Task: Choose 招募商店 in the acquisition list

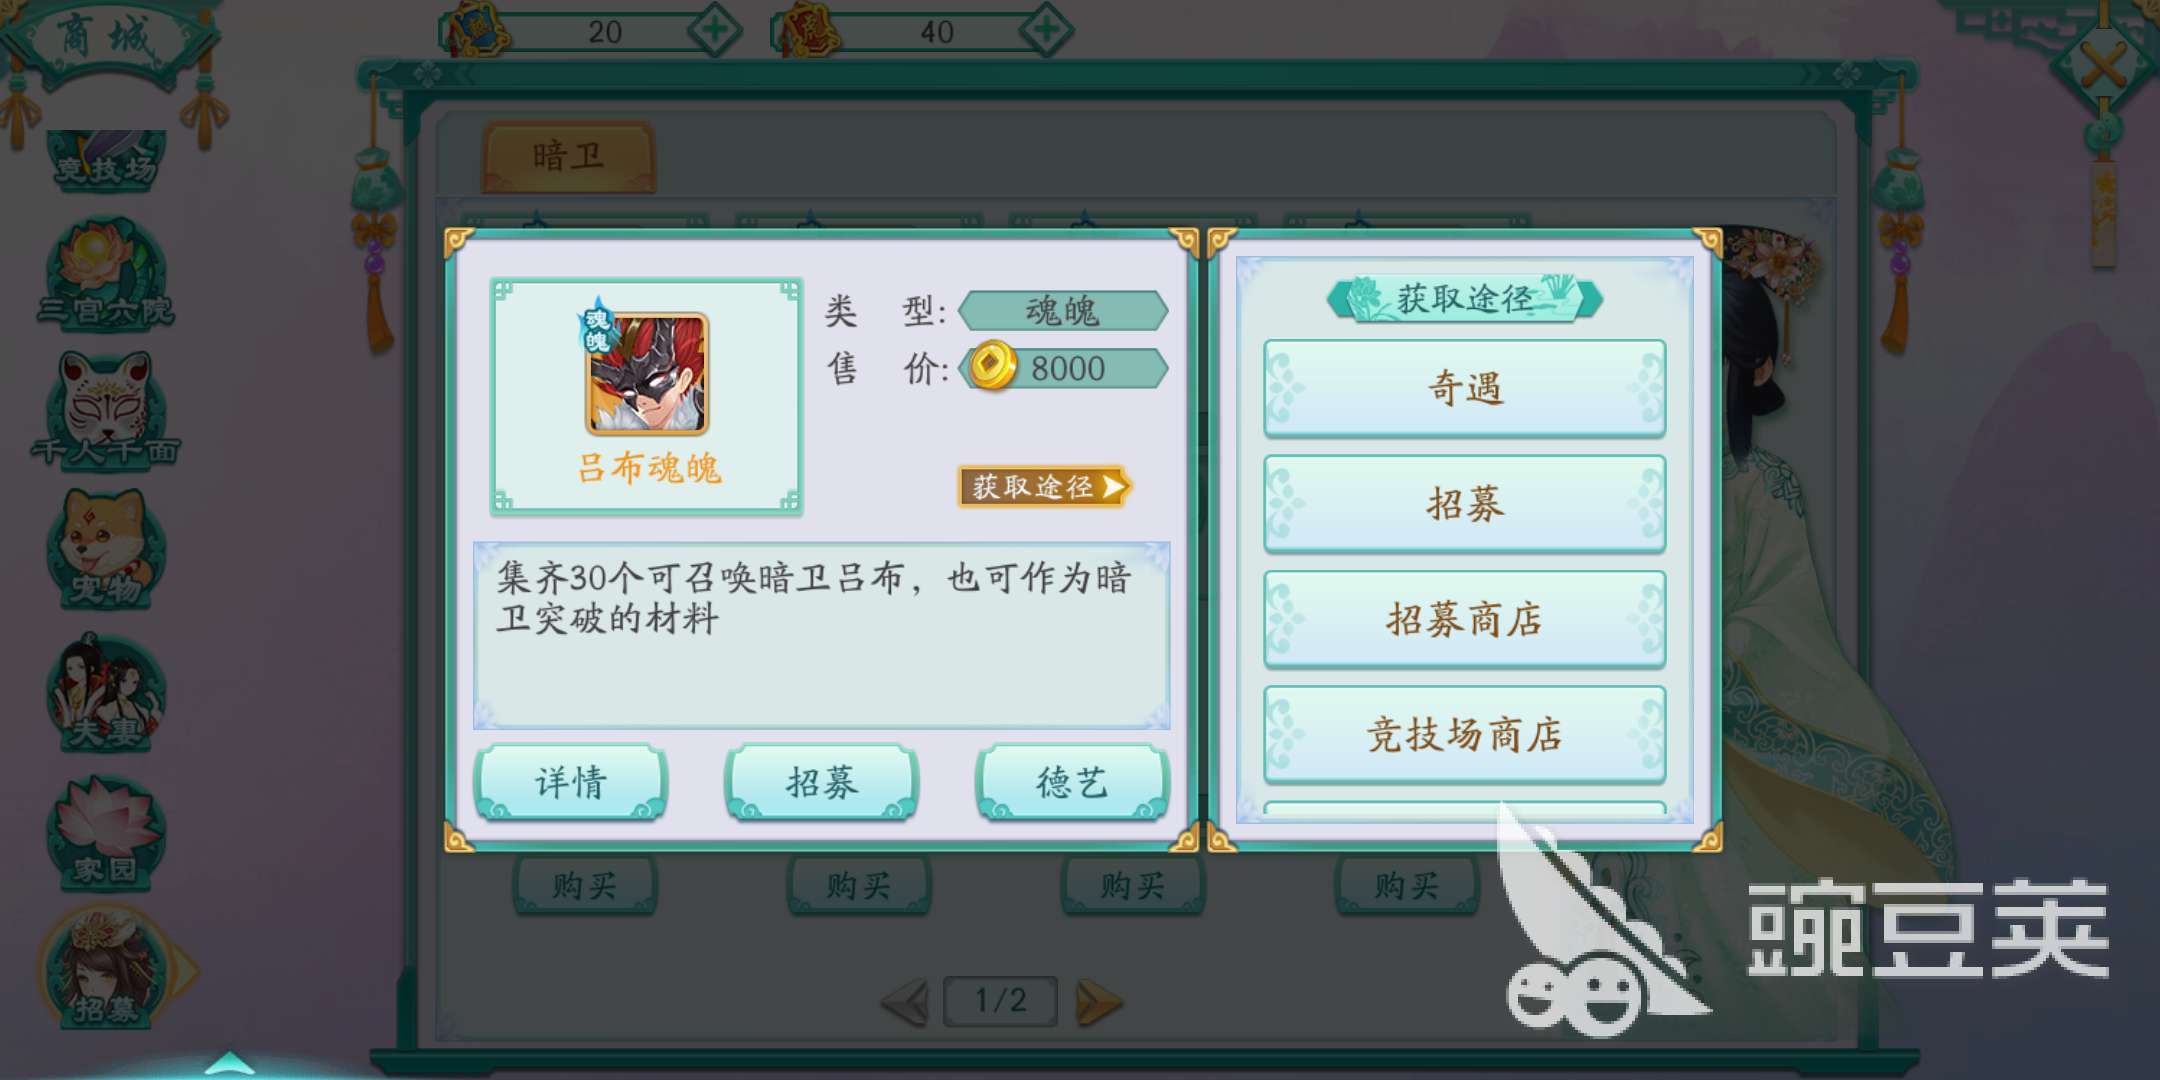Action: (x=1465, y=619)
